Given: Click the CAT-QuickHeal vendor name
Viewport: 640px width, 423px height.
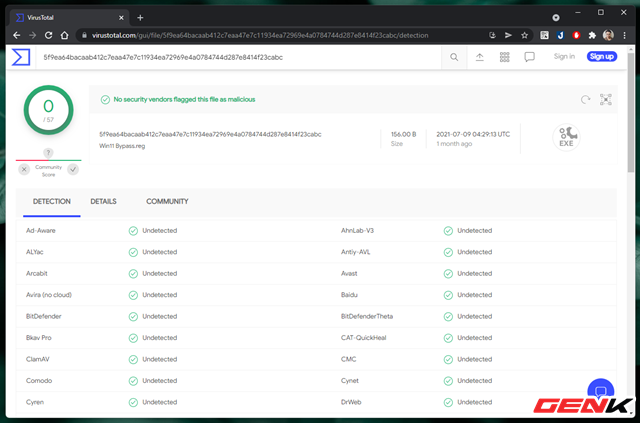Looking at the screenshot, I should (x=364, y=338).
